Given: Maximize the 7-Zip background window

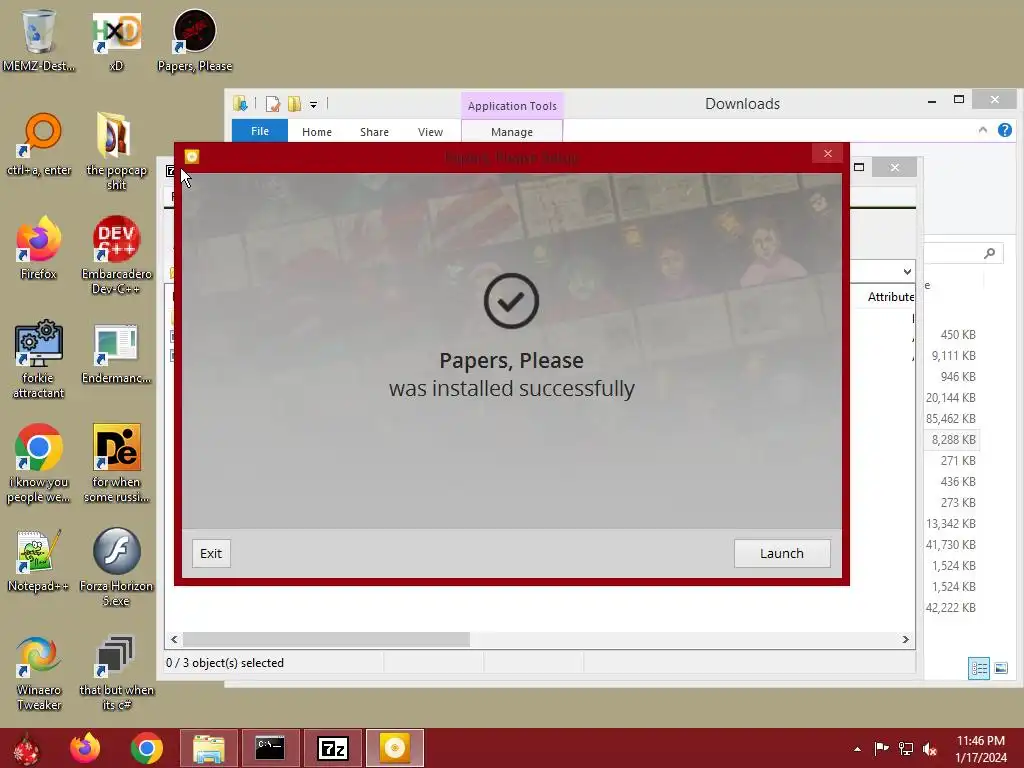Looking at the screenshot, I should pyautogui.click(x=859, y=167).
